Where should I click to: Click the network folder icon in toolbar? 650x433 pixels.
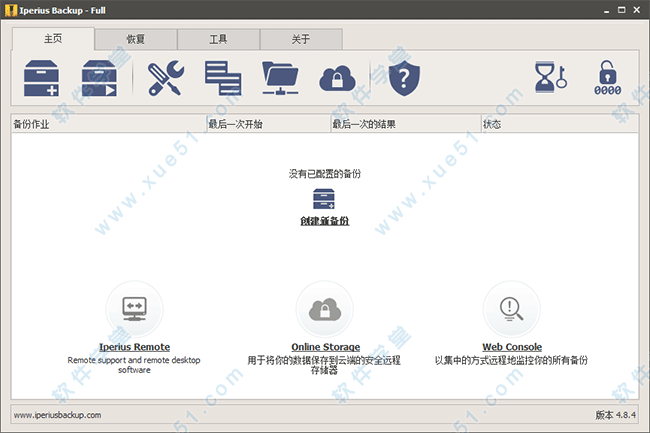[x=280, y=78]
